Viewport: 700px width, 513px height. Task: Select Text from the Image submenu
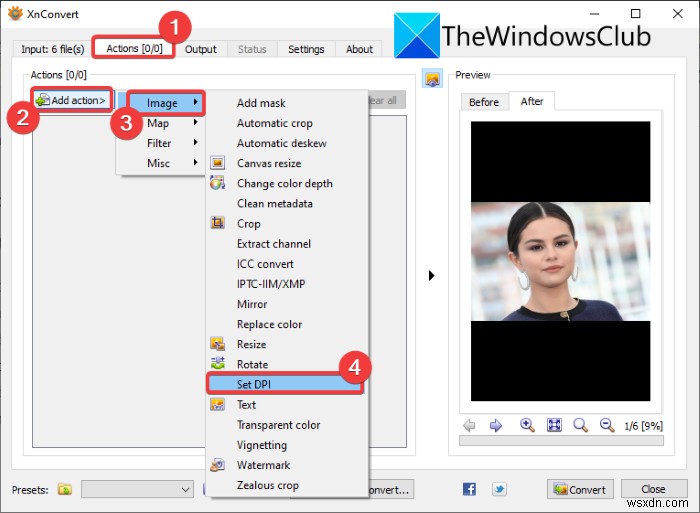coord(287,405)
